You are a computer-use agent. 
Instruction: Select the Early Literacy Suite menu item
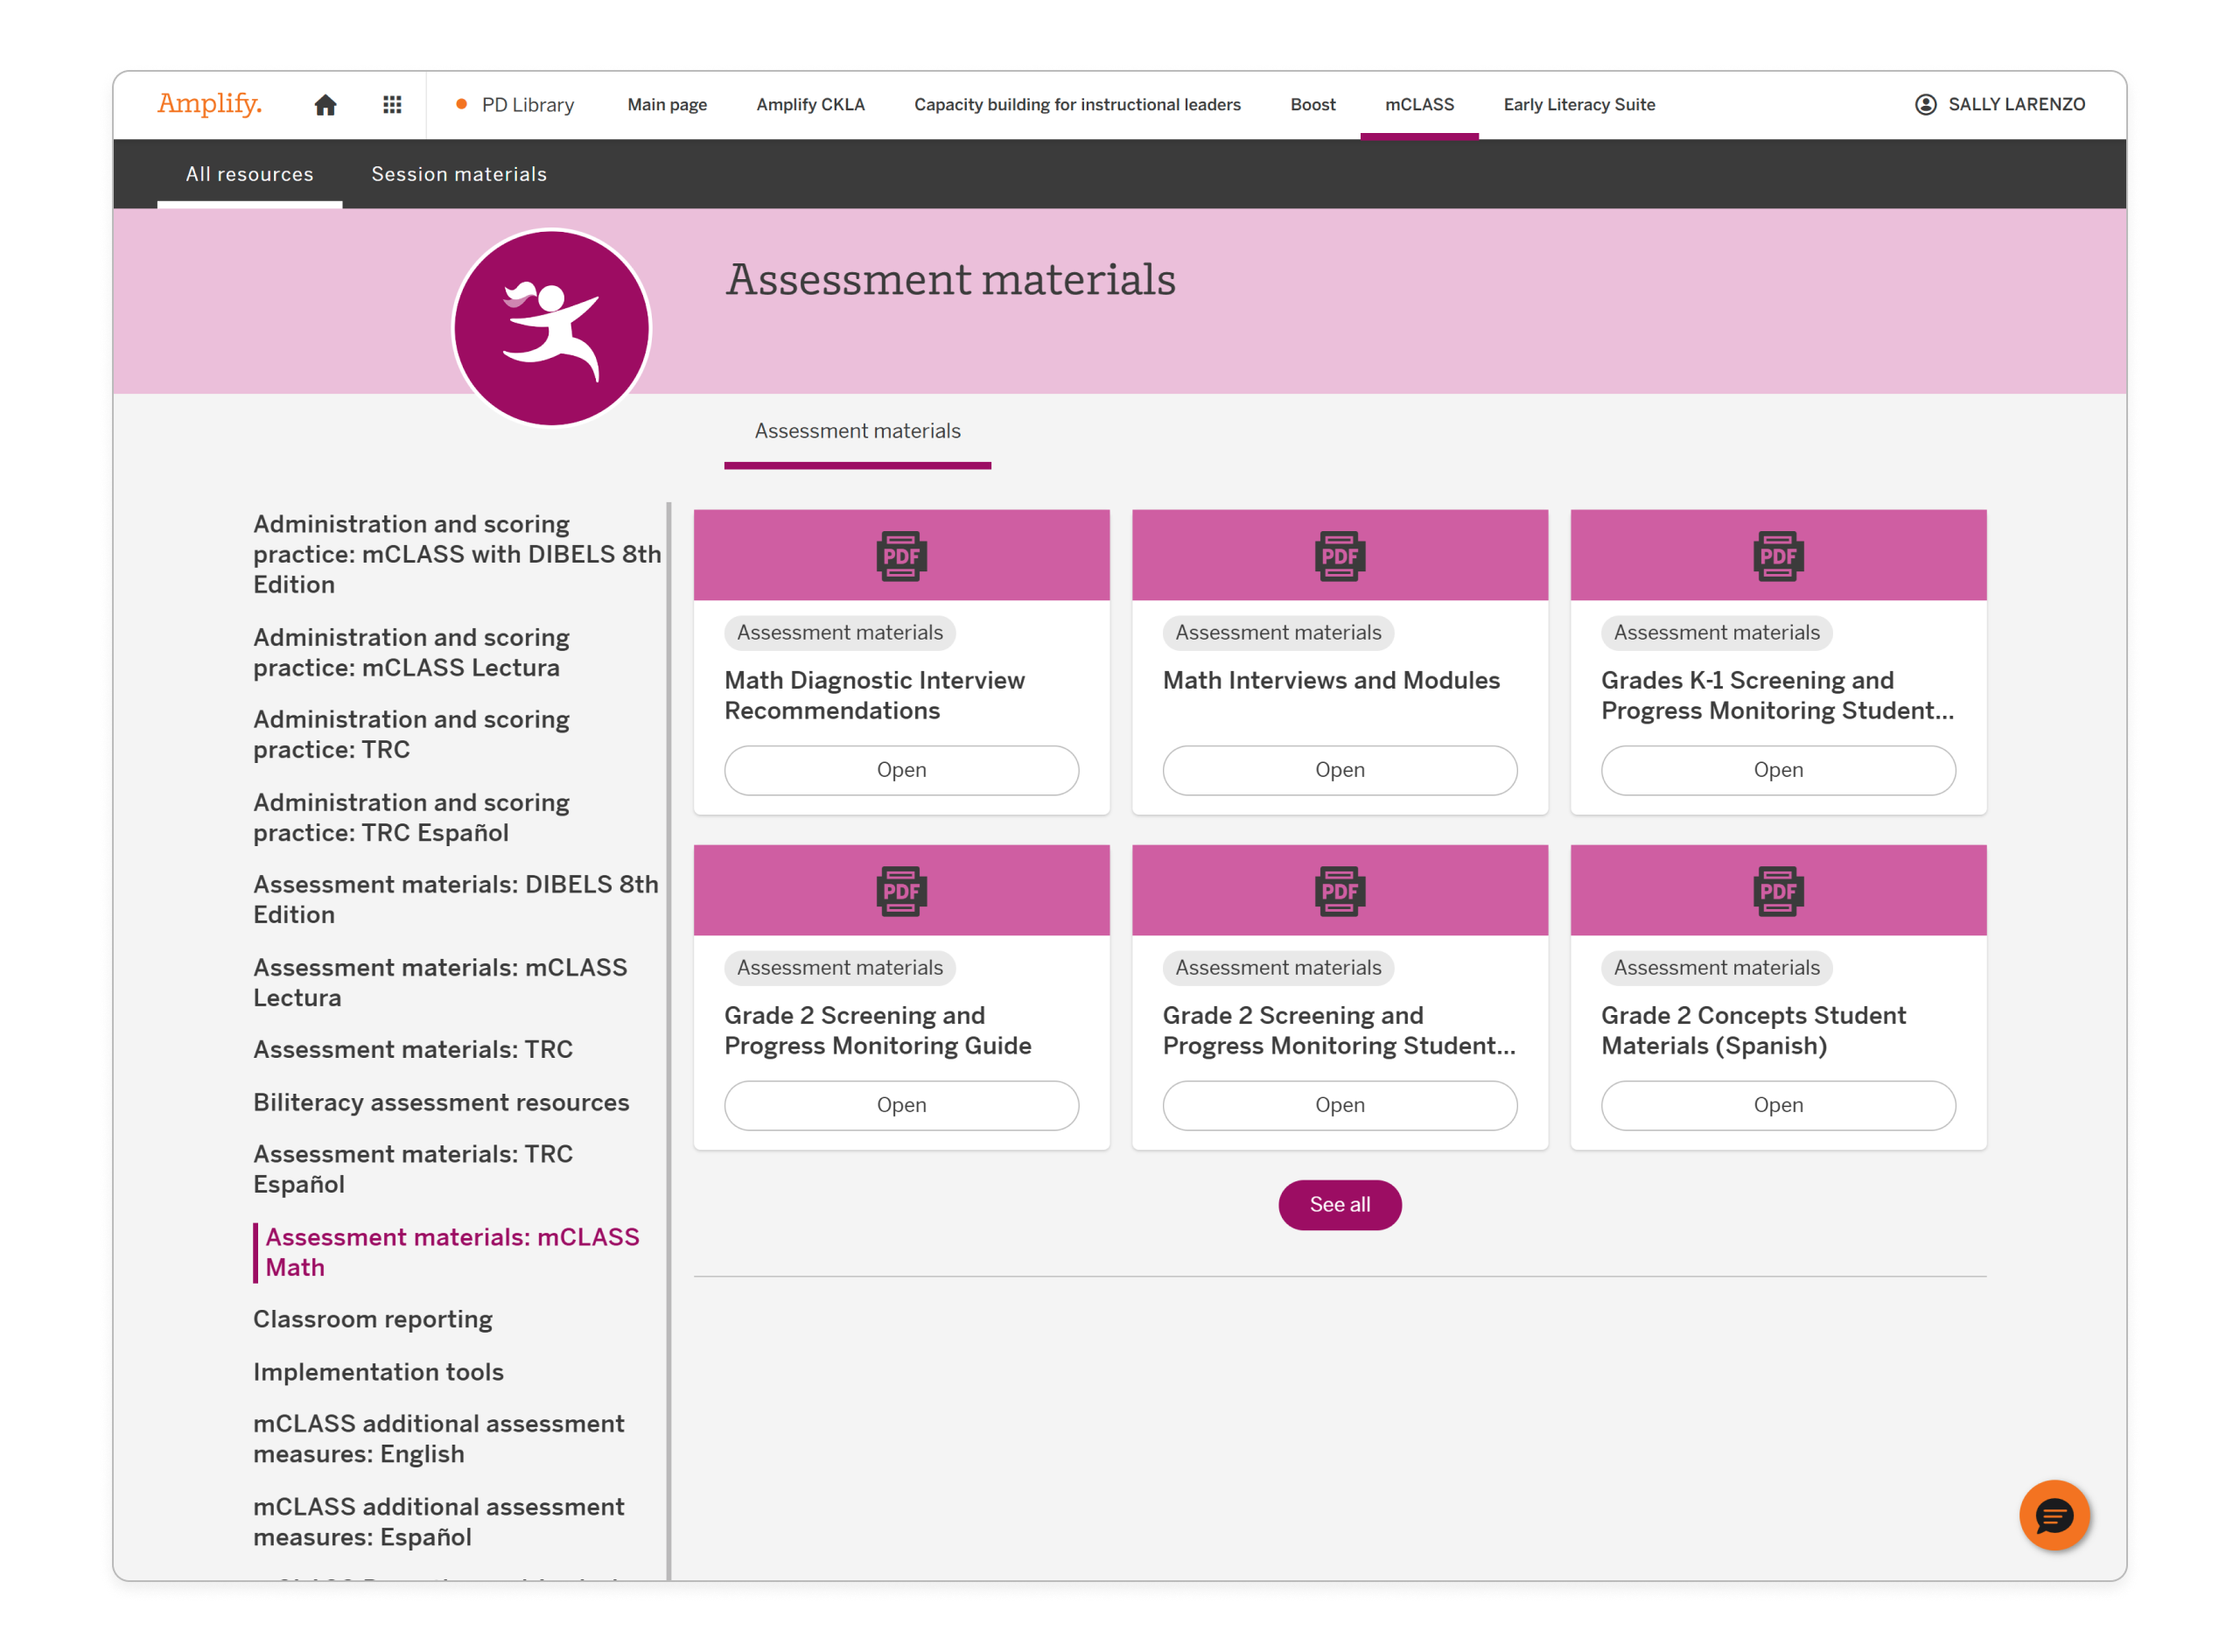(1578, 104)
